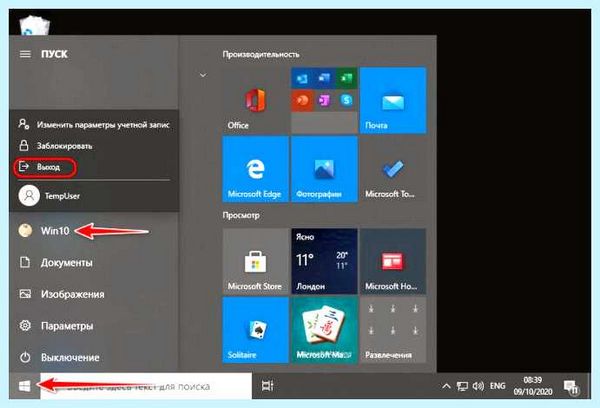Screen dimensions: 600x408
Task: Open PowerPoint in the Office apps folder
Action: 302,101
